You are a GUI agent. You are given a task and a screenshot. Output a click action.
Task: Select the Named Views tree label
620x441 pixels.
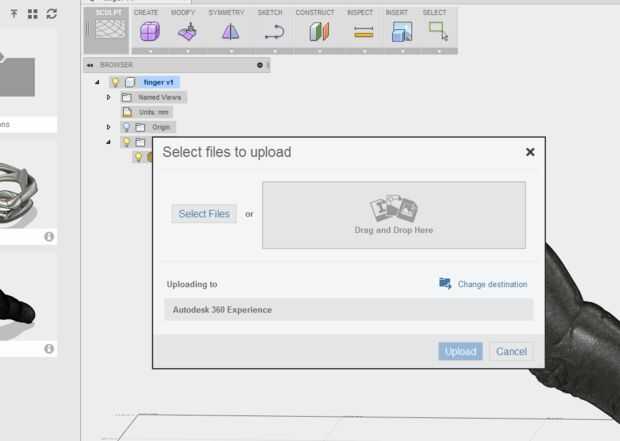pyautogui.click(x=160, y=97)
